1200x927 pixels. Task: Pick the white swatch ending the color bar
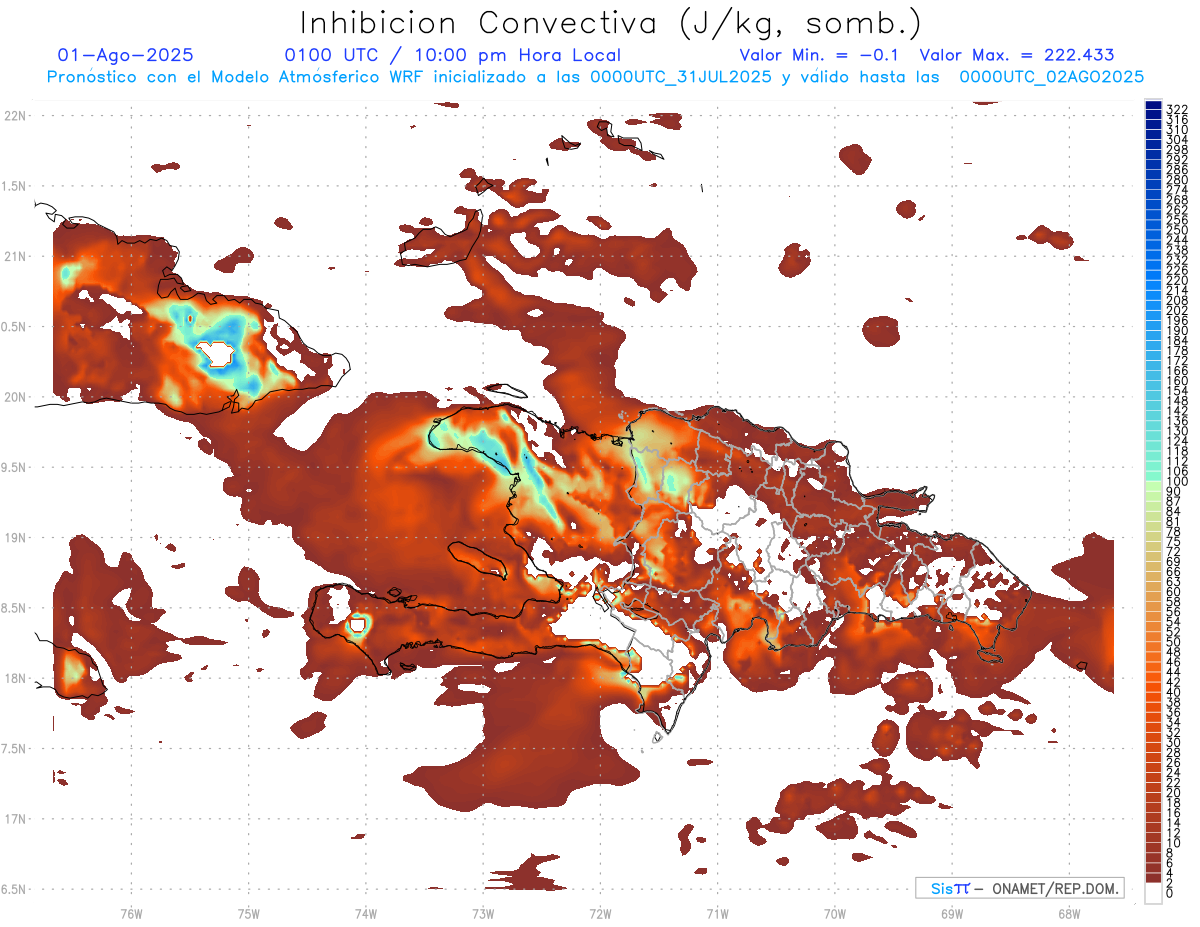(1153, 892)
